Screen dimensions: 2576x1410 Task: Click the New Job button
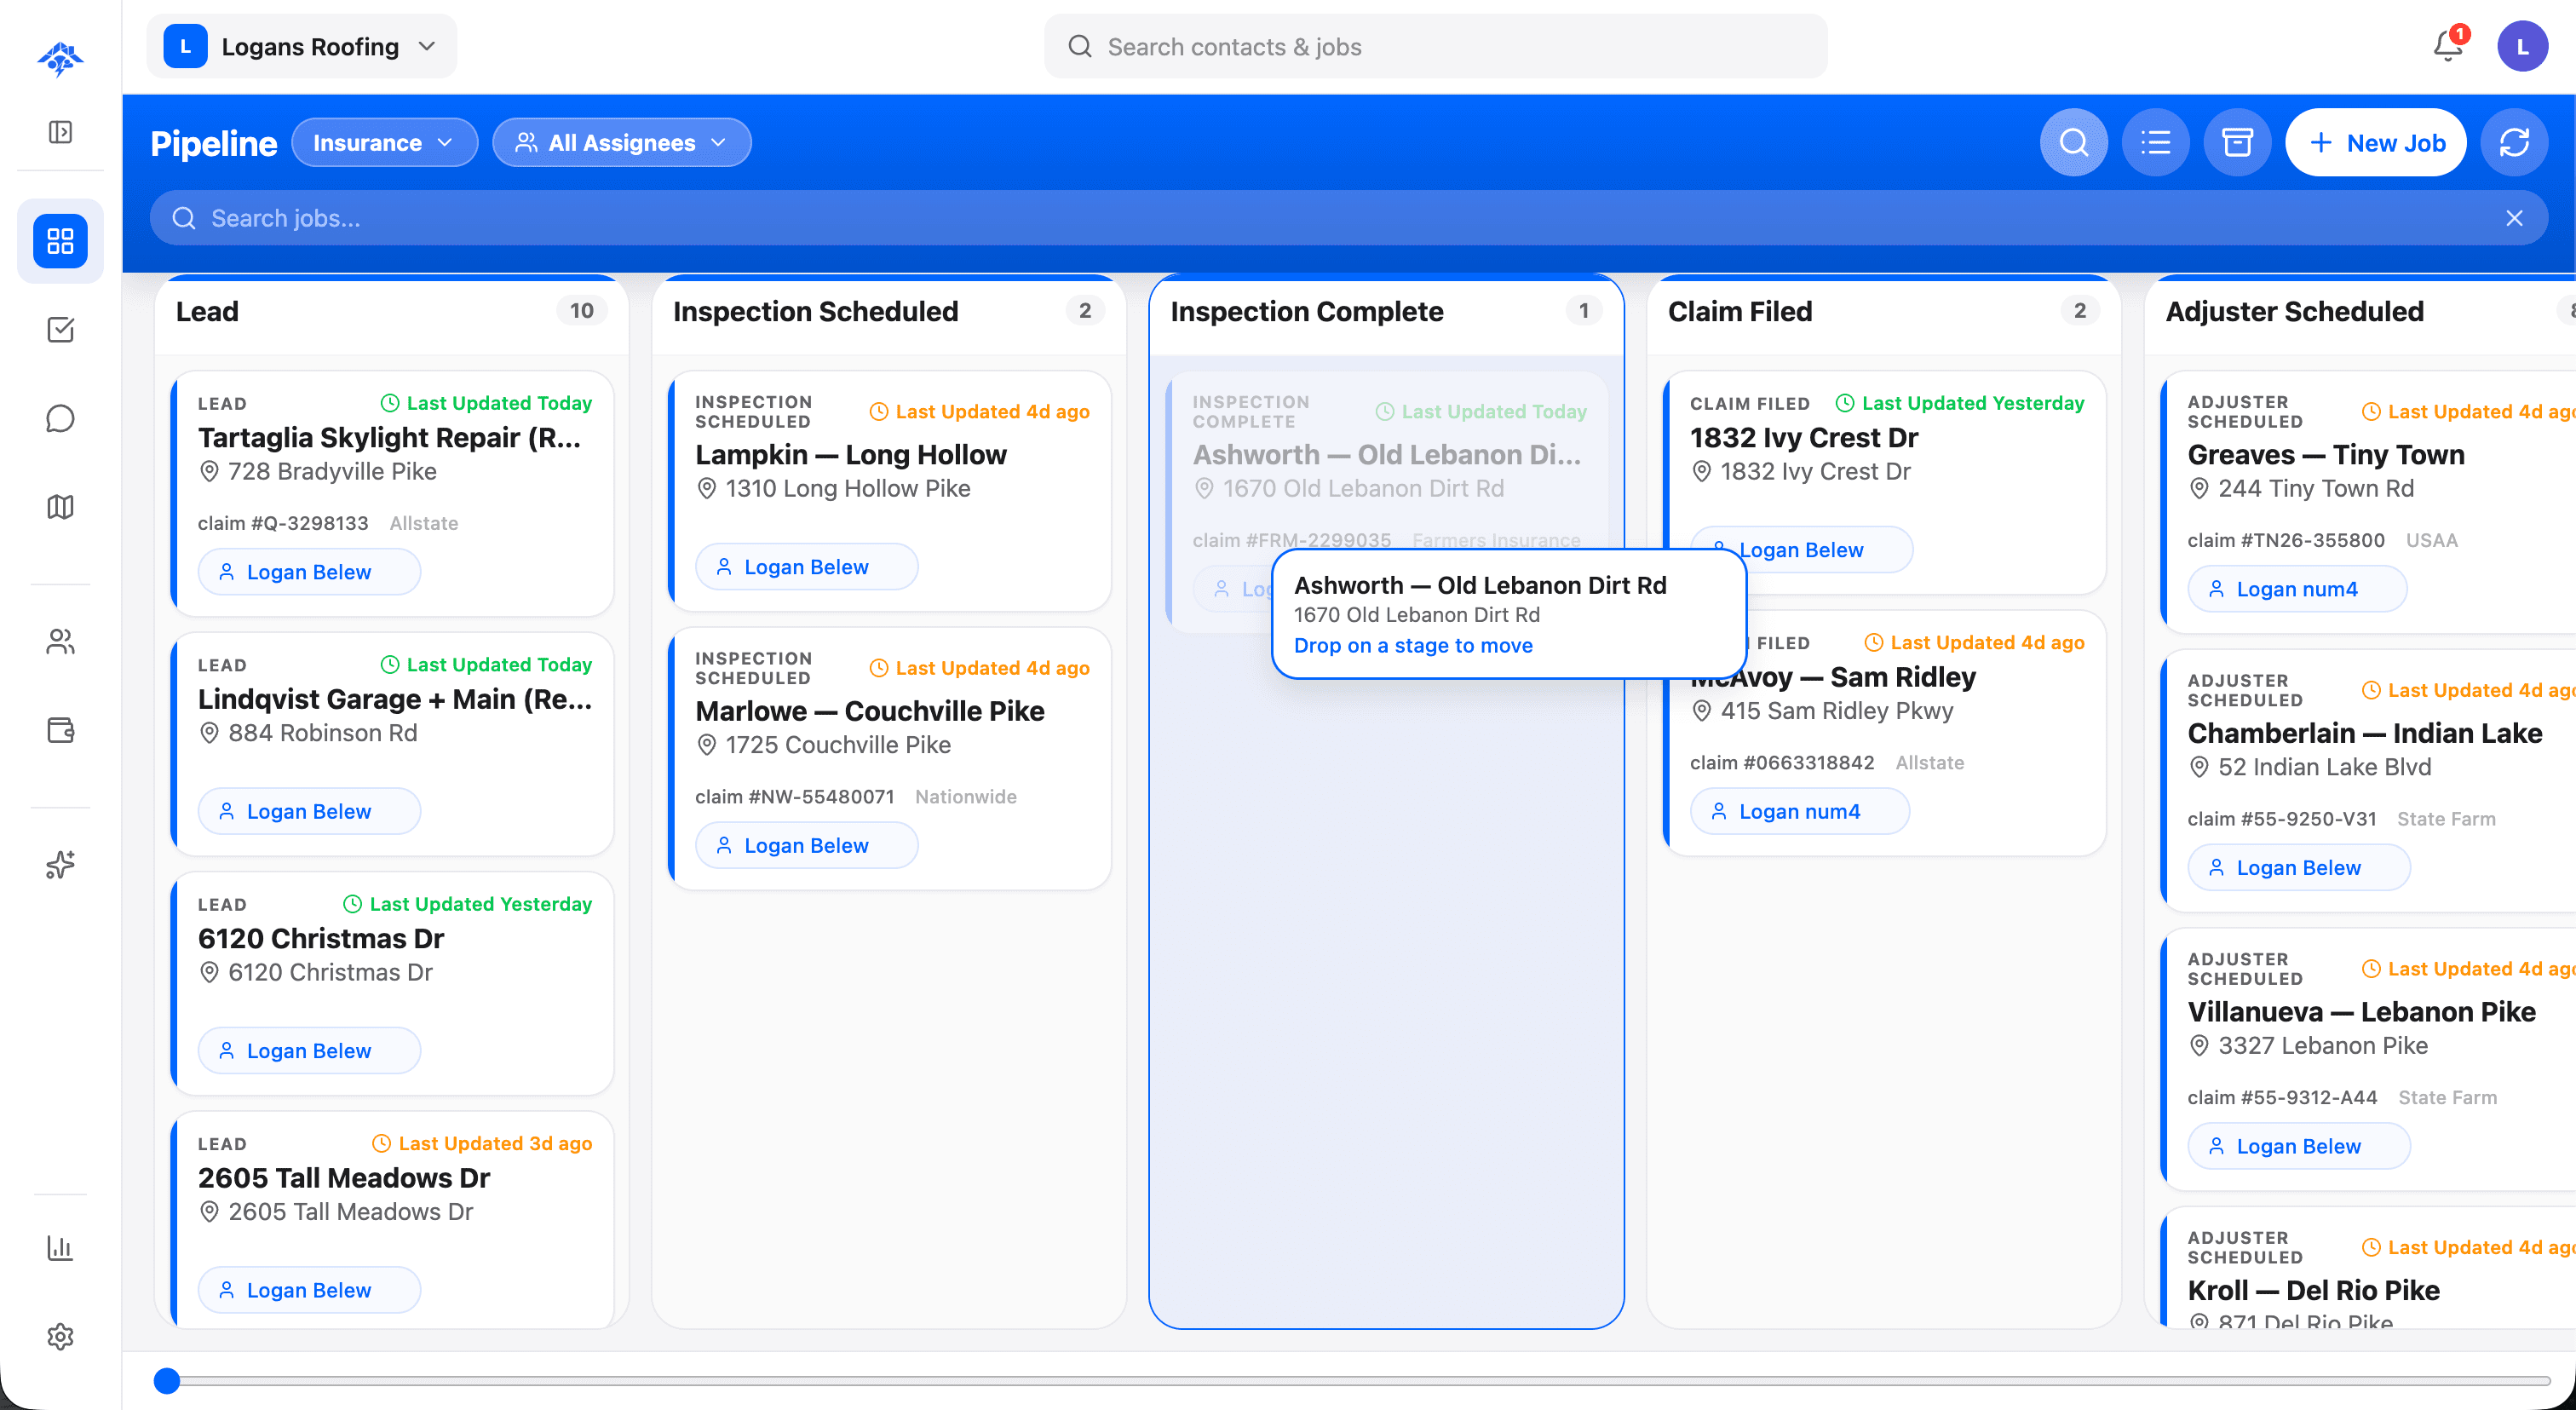tap(2375, 143)
